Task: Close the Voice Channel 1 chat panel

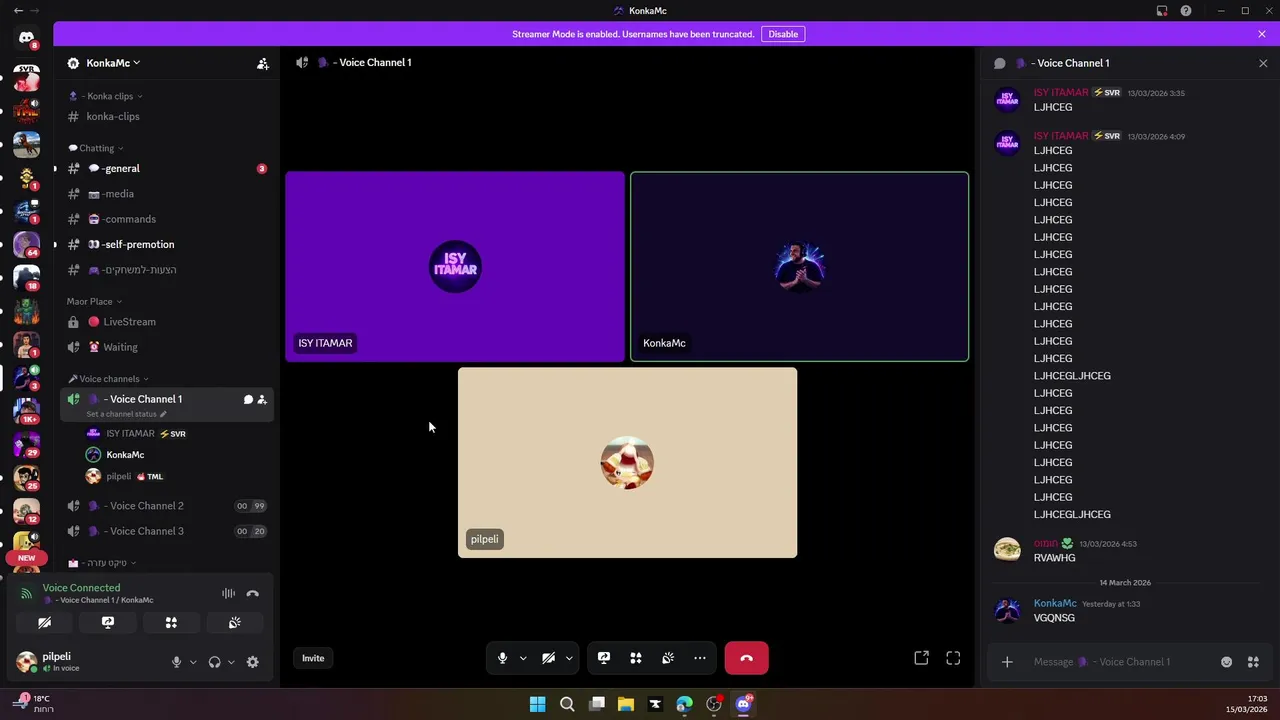Action: [1263, 63]
